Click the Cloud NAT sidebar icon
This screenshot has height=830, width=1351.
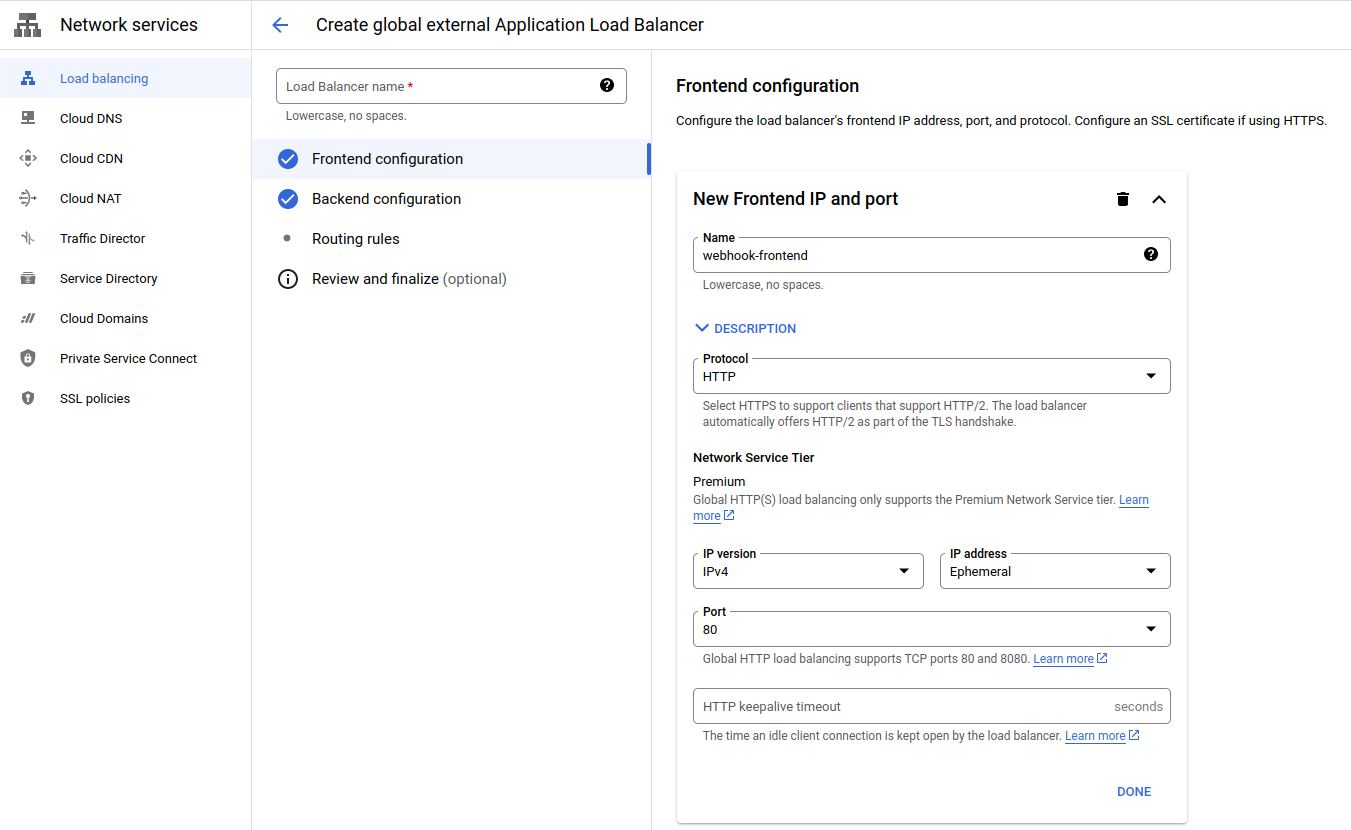(28, 198)
